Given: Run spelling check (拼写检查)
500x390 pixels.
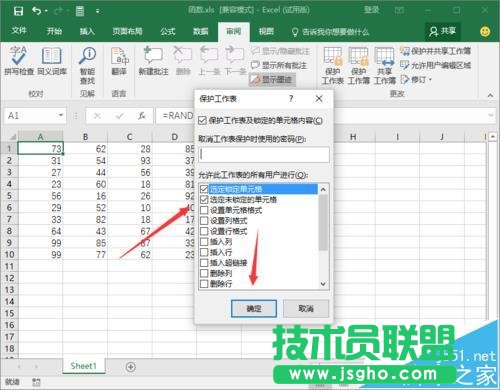Looking at the screenshot, I should (x=19, y=61).
